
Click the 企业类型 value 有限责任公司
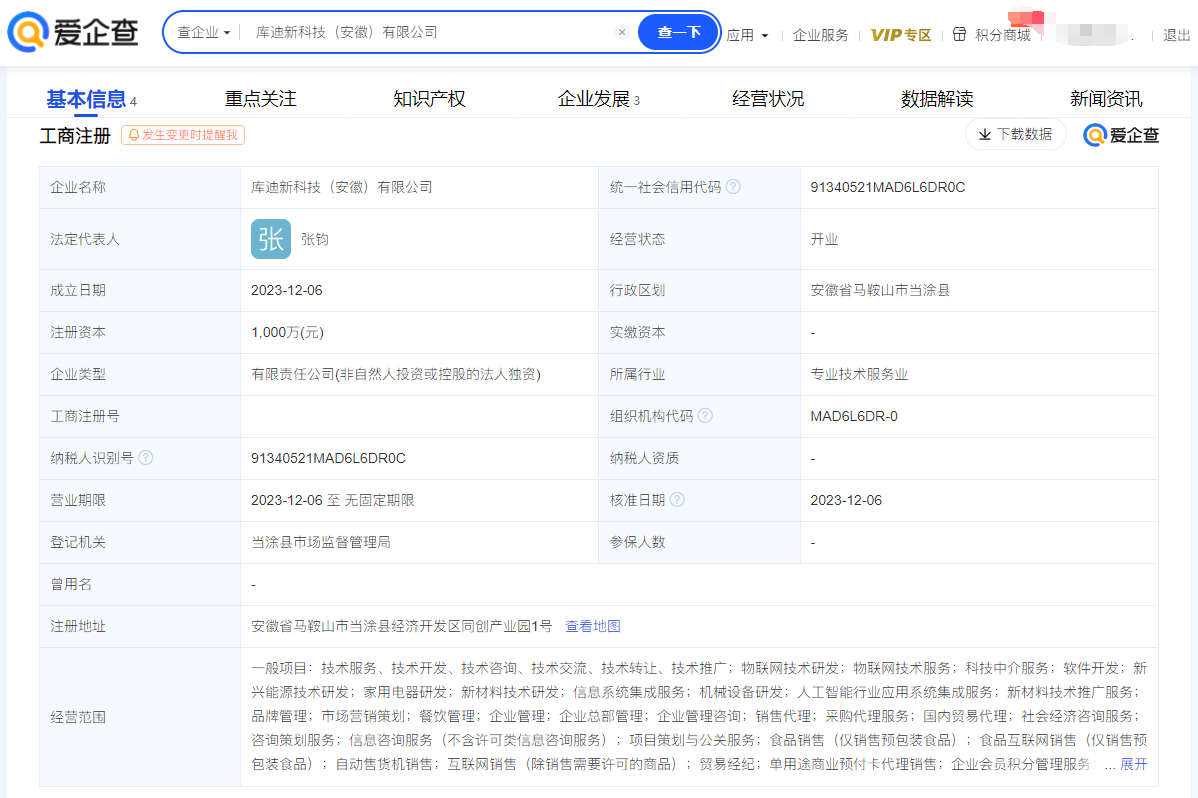(x=396, y=375)
